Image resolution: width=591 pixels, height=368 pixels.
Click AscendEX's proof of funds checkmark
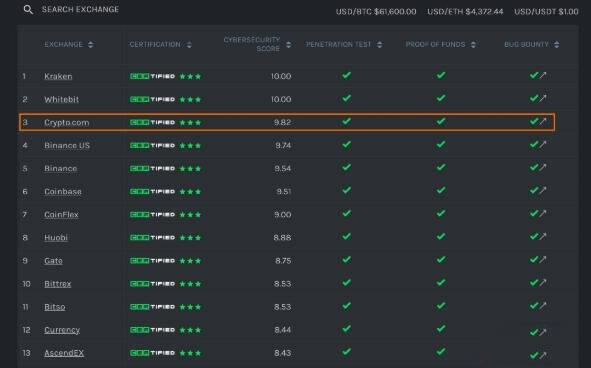441,352
